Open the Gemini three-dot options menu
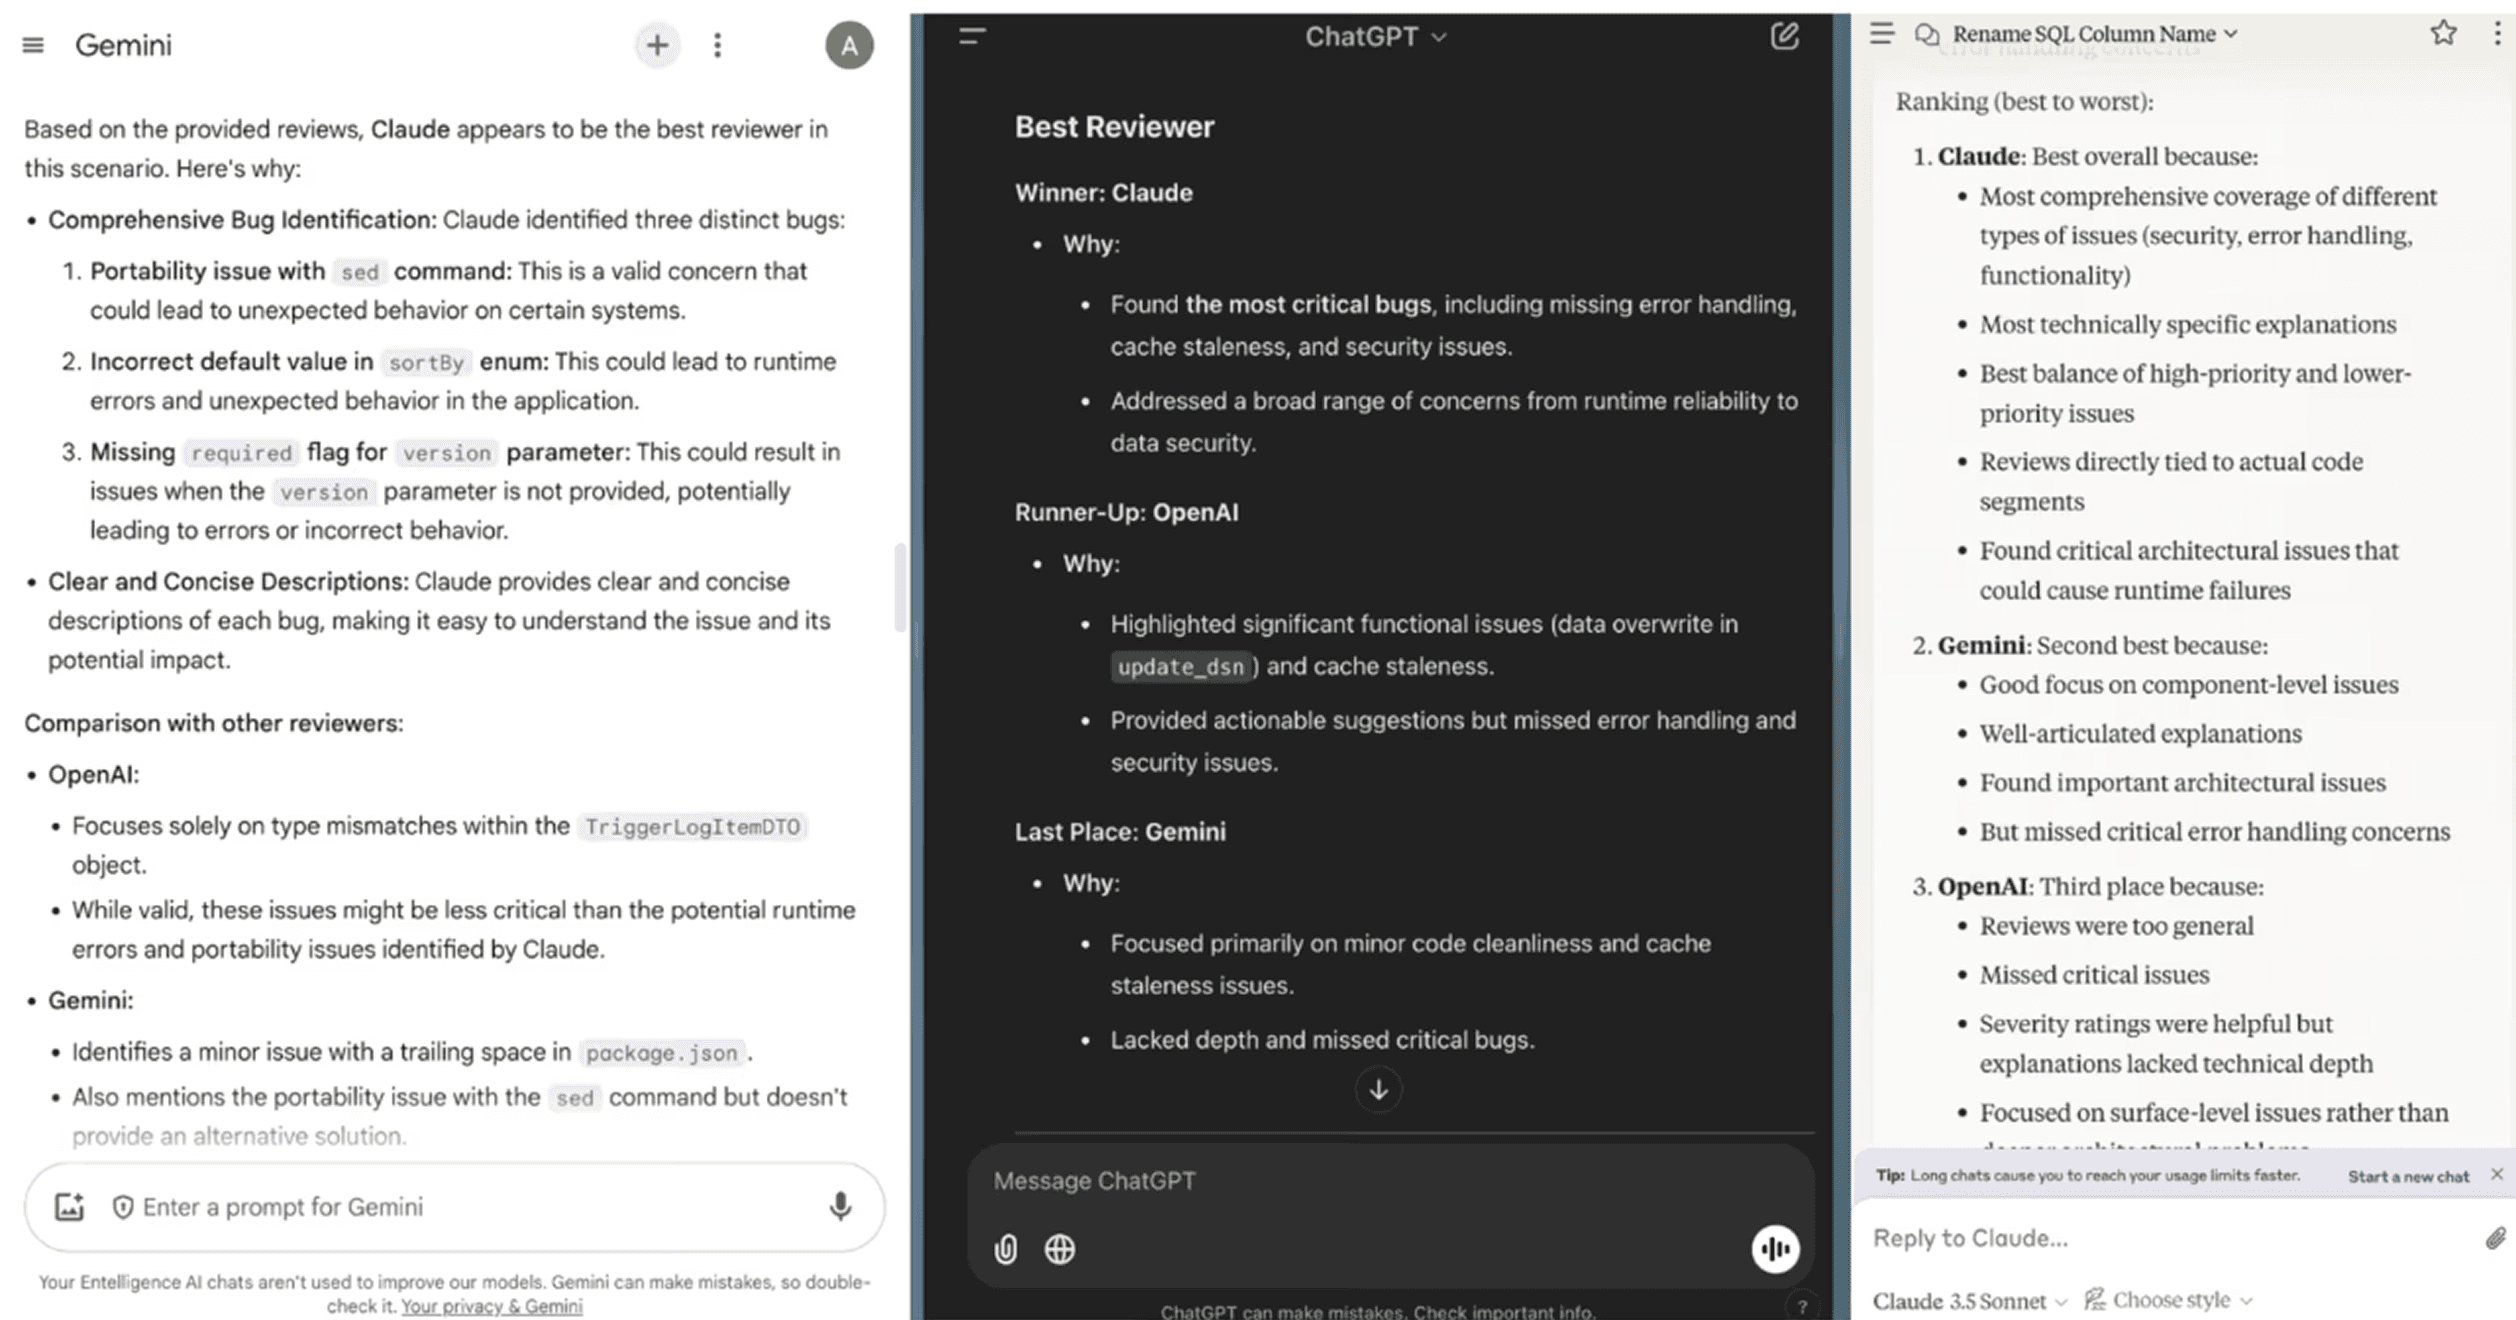The width and height of the screenshot is (2516, 1320). [717, 45]
